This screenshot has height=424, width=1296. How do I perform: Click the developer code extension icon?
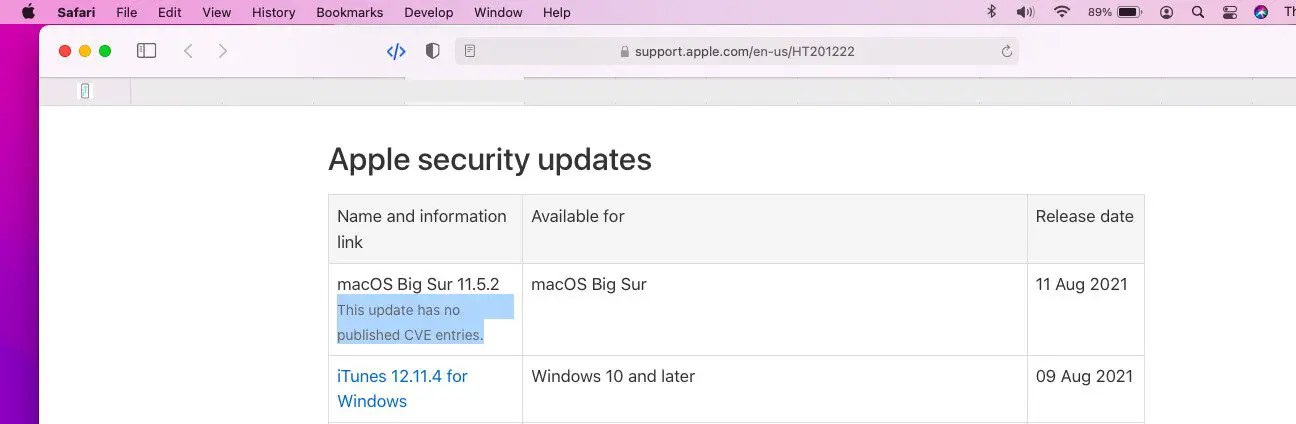[x=396, y=51]
